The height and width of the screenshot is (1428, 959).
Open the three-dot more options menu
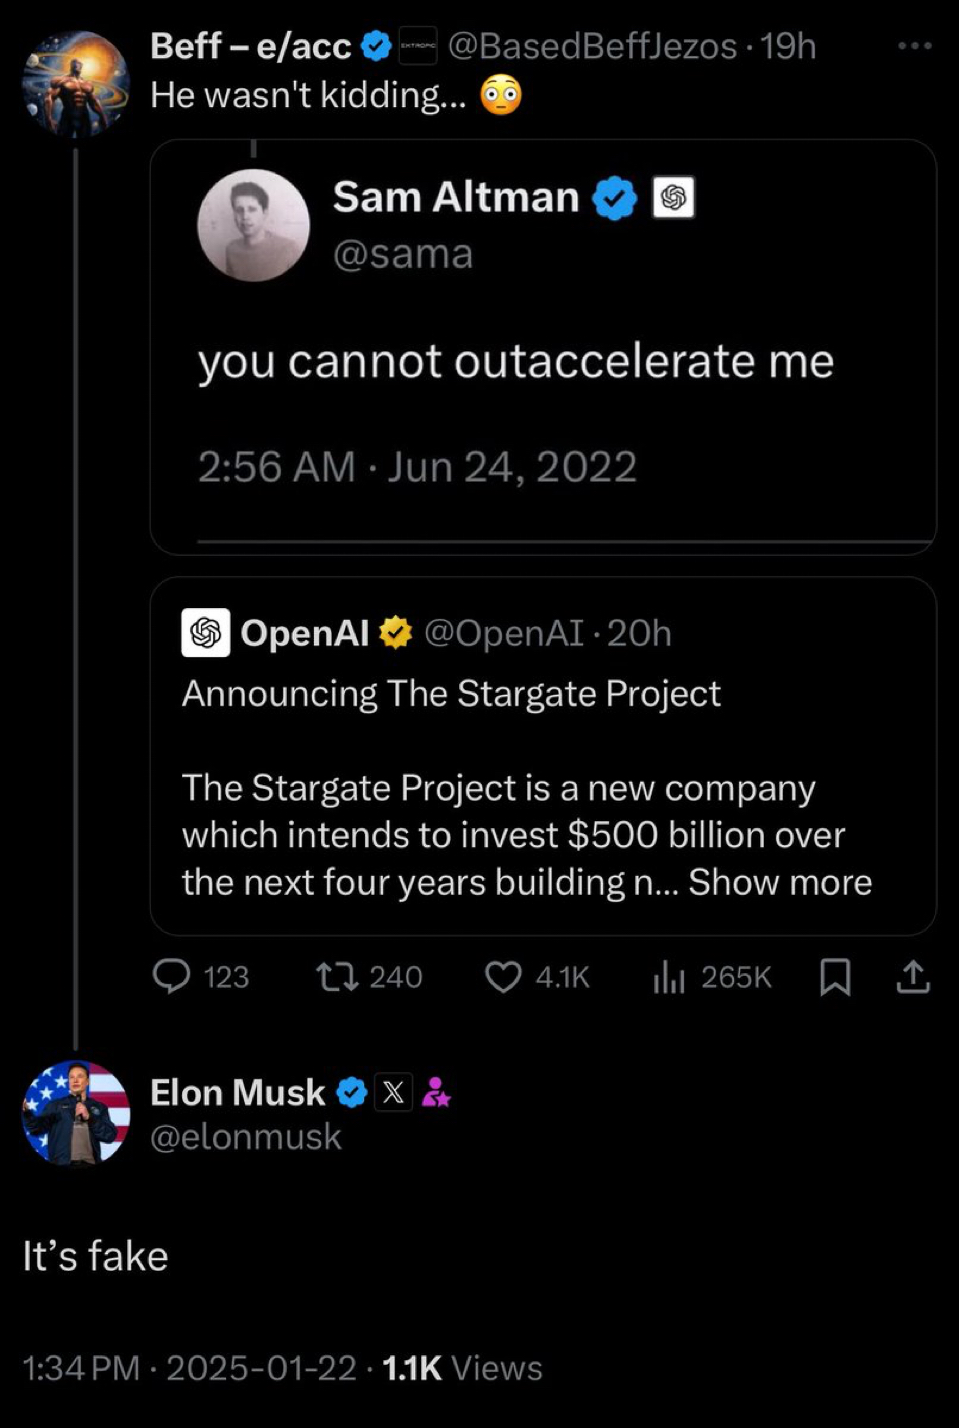(914, 46)
